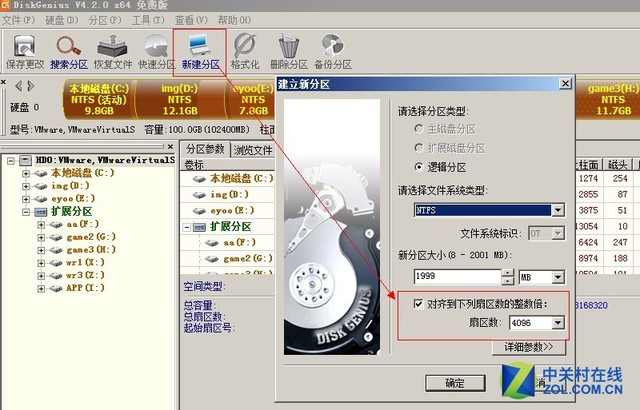Click the 删除分区 delete partition icon
Screen dimensions: 640x410
(x=289, y=52)
